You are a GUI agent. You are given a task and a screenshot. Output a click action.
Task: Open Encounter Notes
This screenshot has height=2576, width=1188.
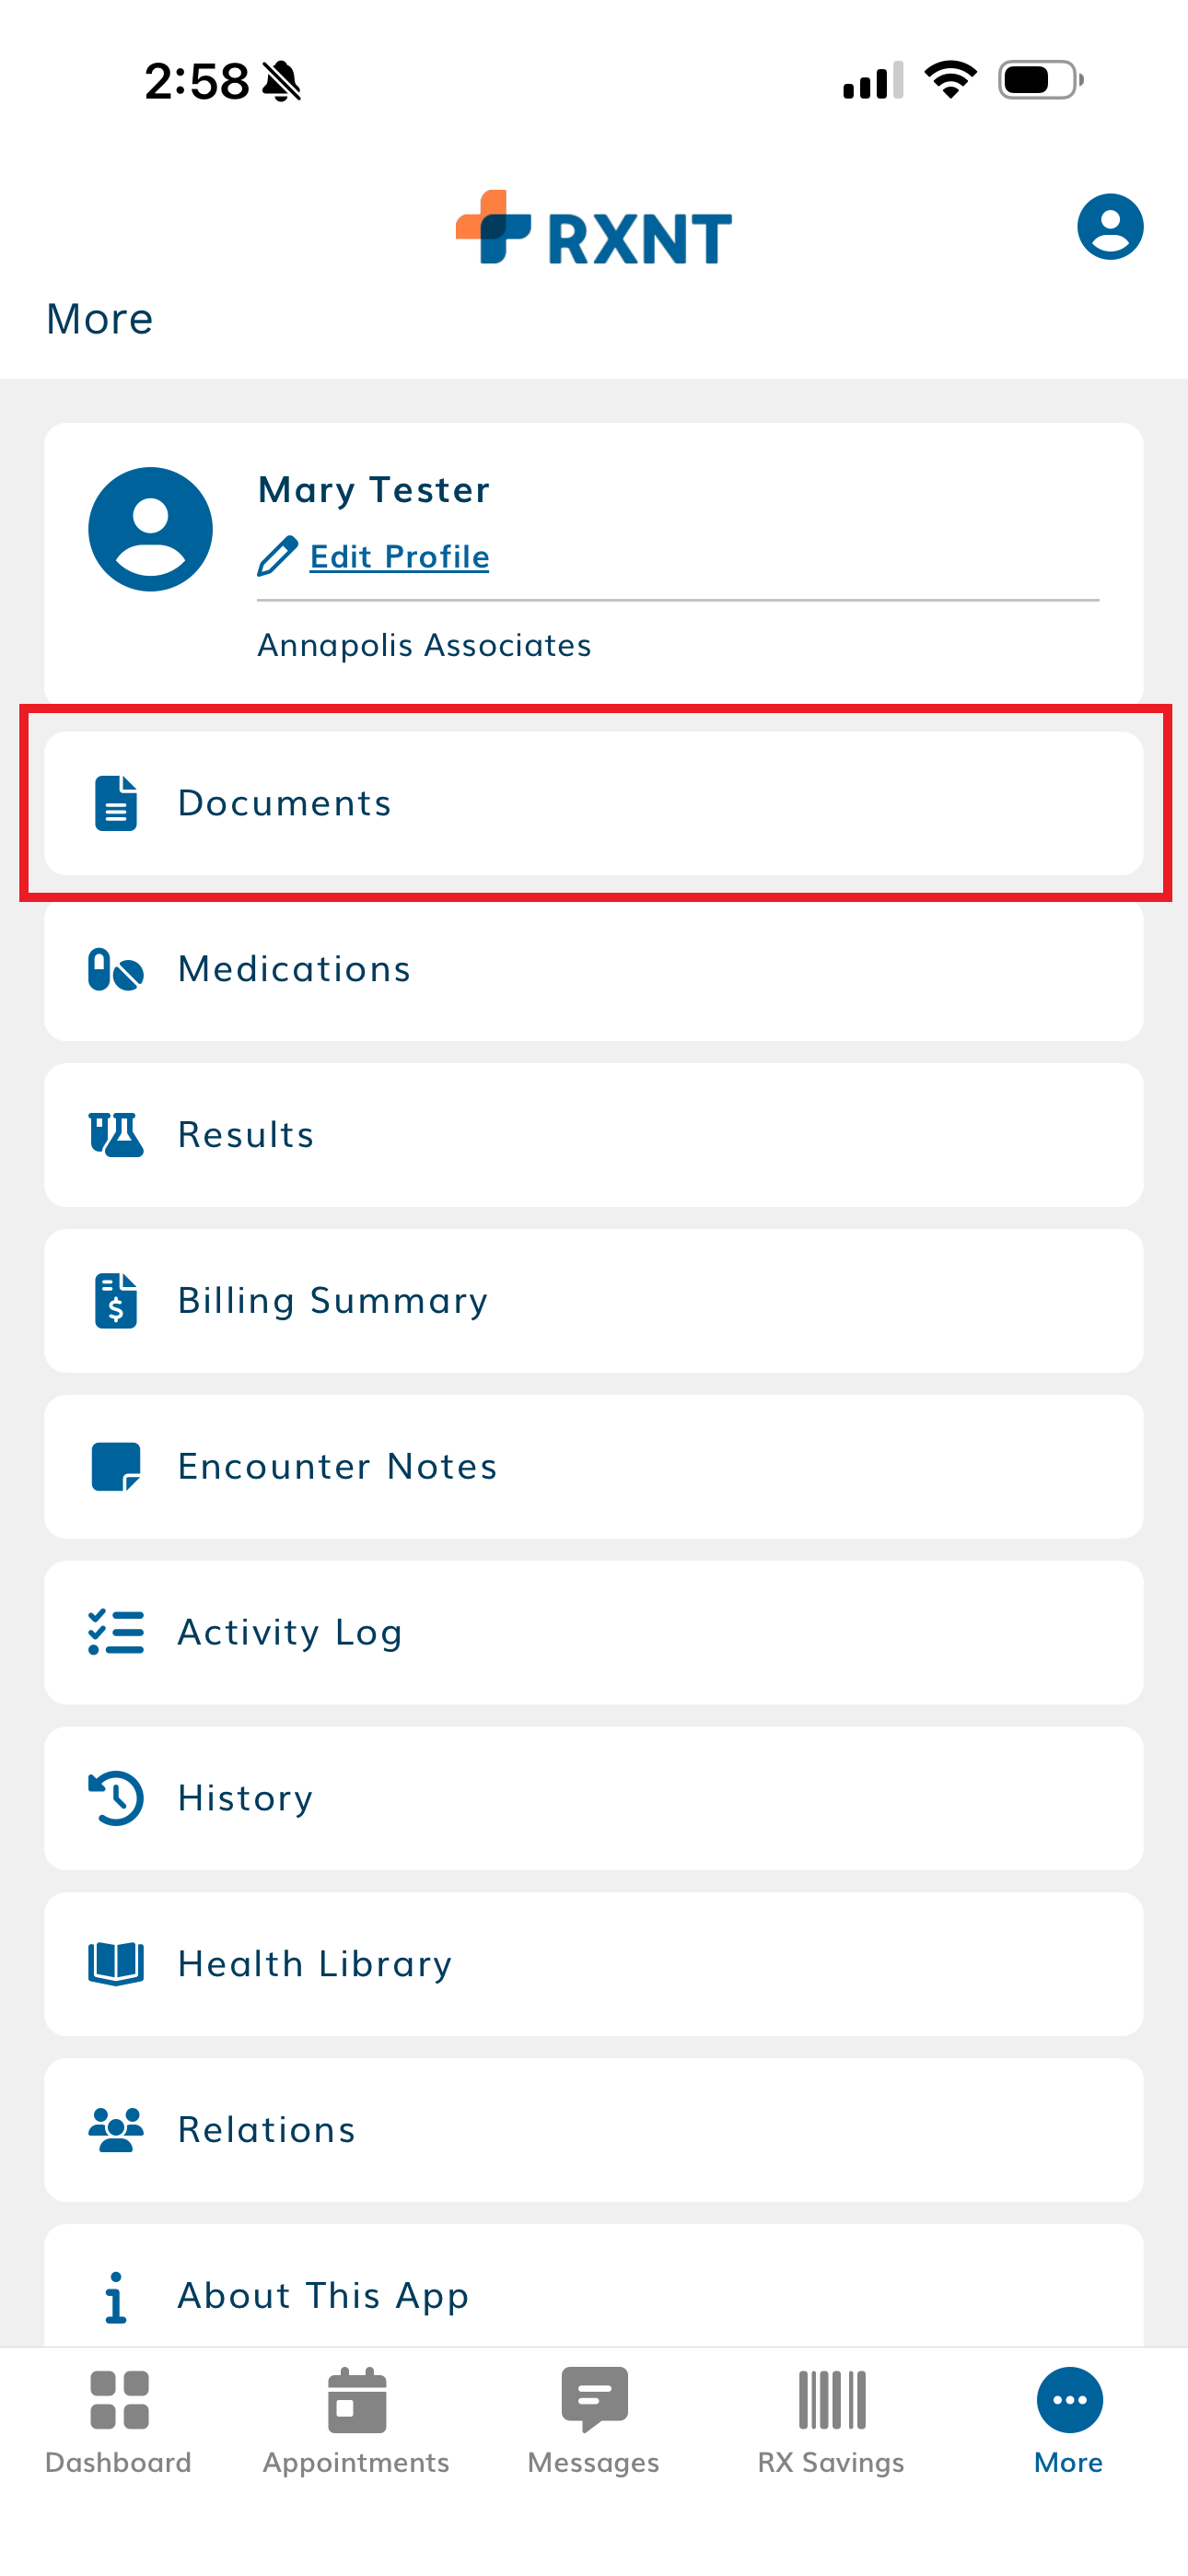pyautogui.click(x=594, y=1467)
